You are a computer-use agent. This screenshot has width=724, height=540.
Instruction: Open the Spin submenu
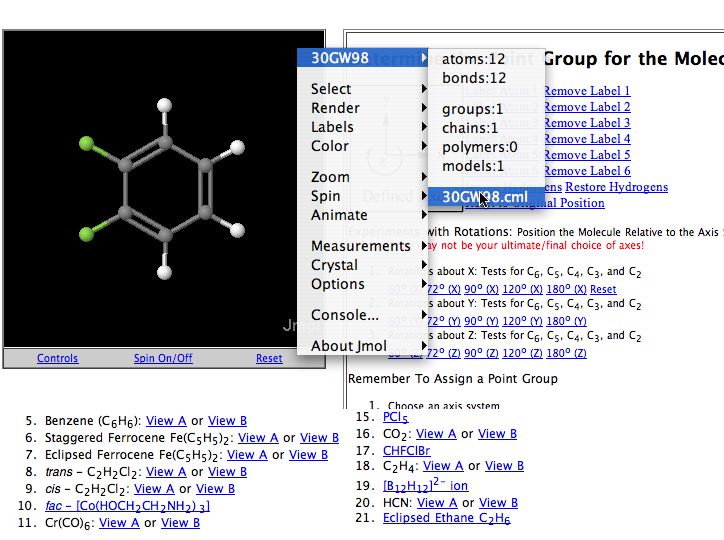[x=362, y=196]
